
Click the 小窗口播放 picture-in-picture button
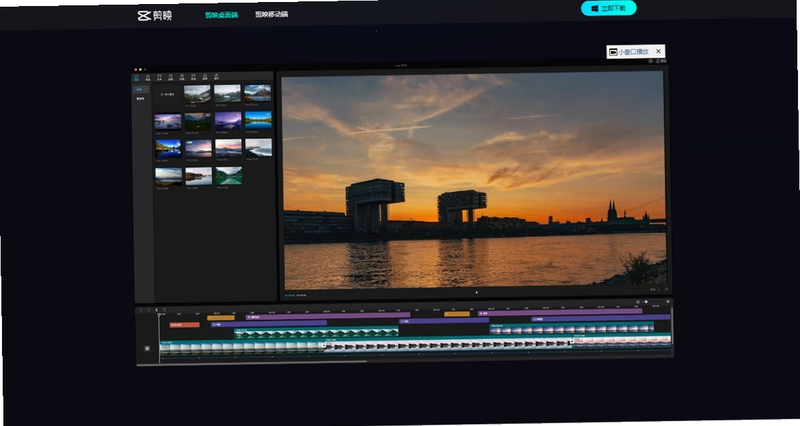point(629,52)
